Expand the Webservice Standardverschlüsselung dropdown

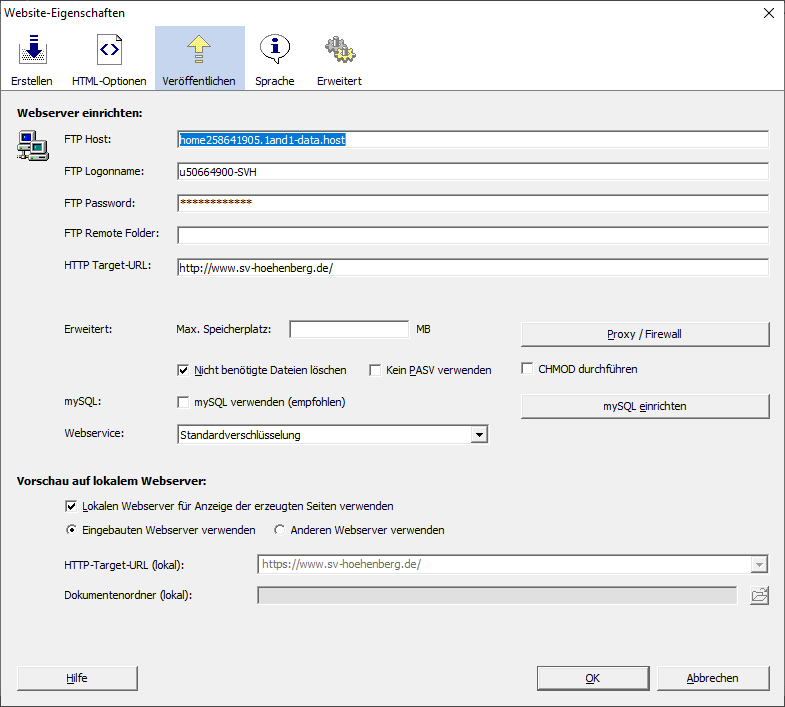479,435
